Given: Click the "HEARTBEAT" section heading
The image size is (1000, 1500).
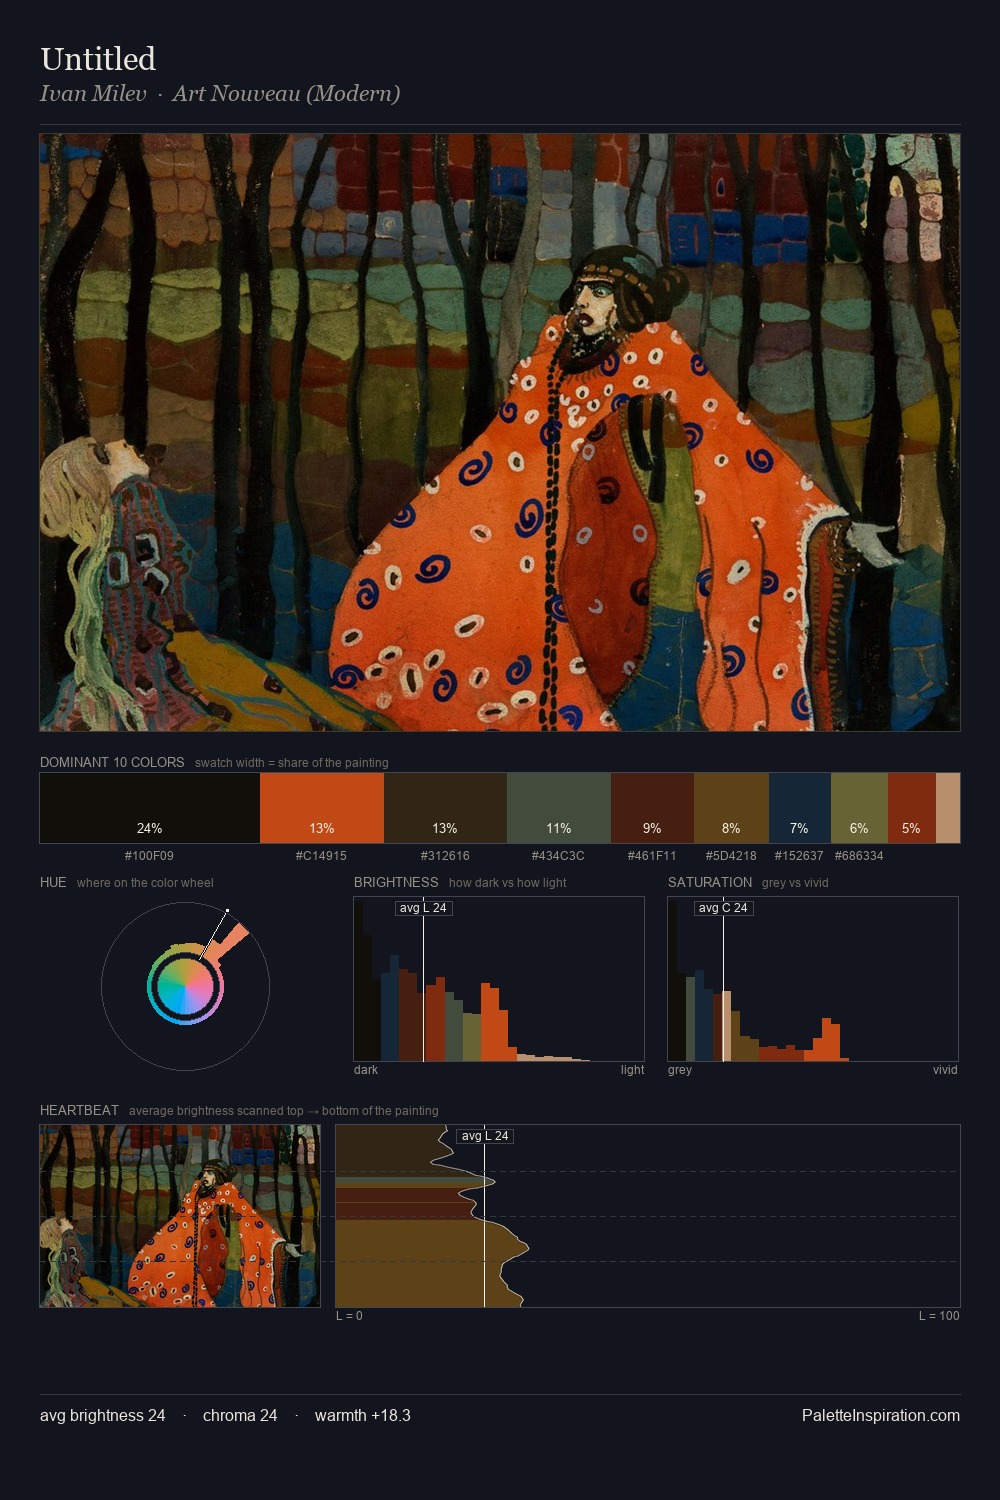Looking at the screenshot, I should (79, 1110).
